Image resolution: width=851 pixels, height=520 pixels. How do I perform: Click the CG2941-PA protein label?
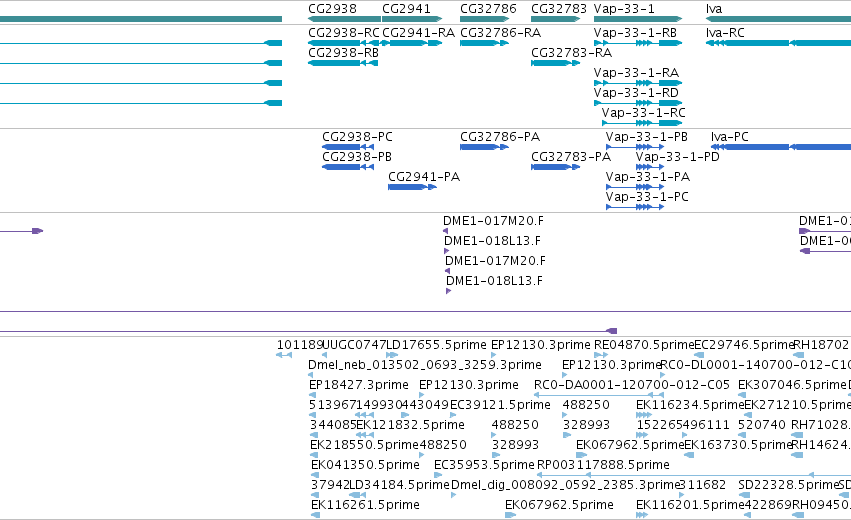pos(424,177)
